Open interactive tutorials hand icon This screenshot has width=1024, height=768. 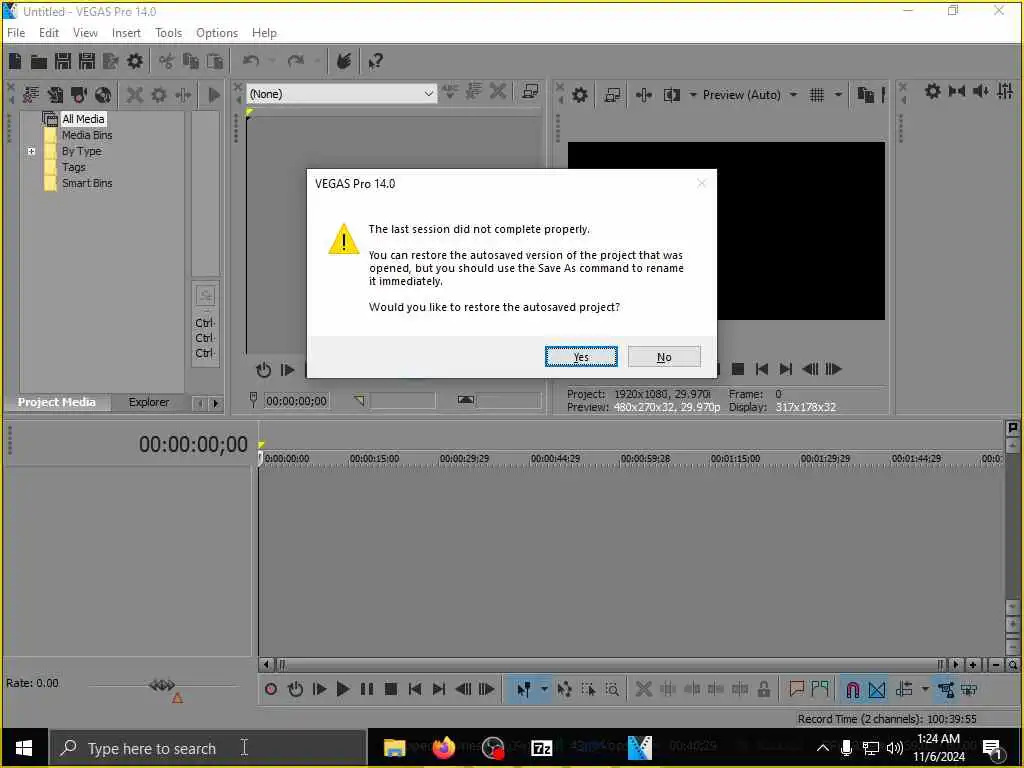pyautogui.click(x=344, y=61)
